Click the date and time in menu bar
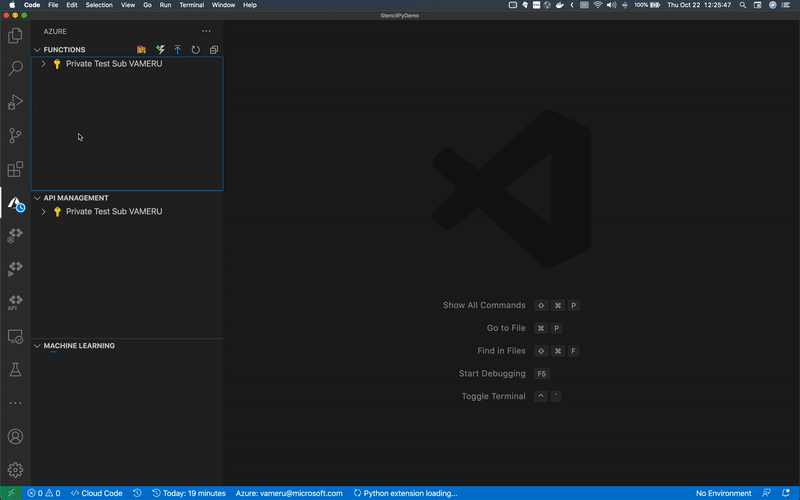 coord(699,5)
